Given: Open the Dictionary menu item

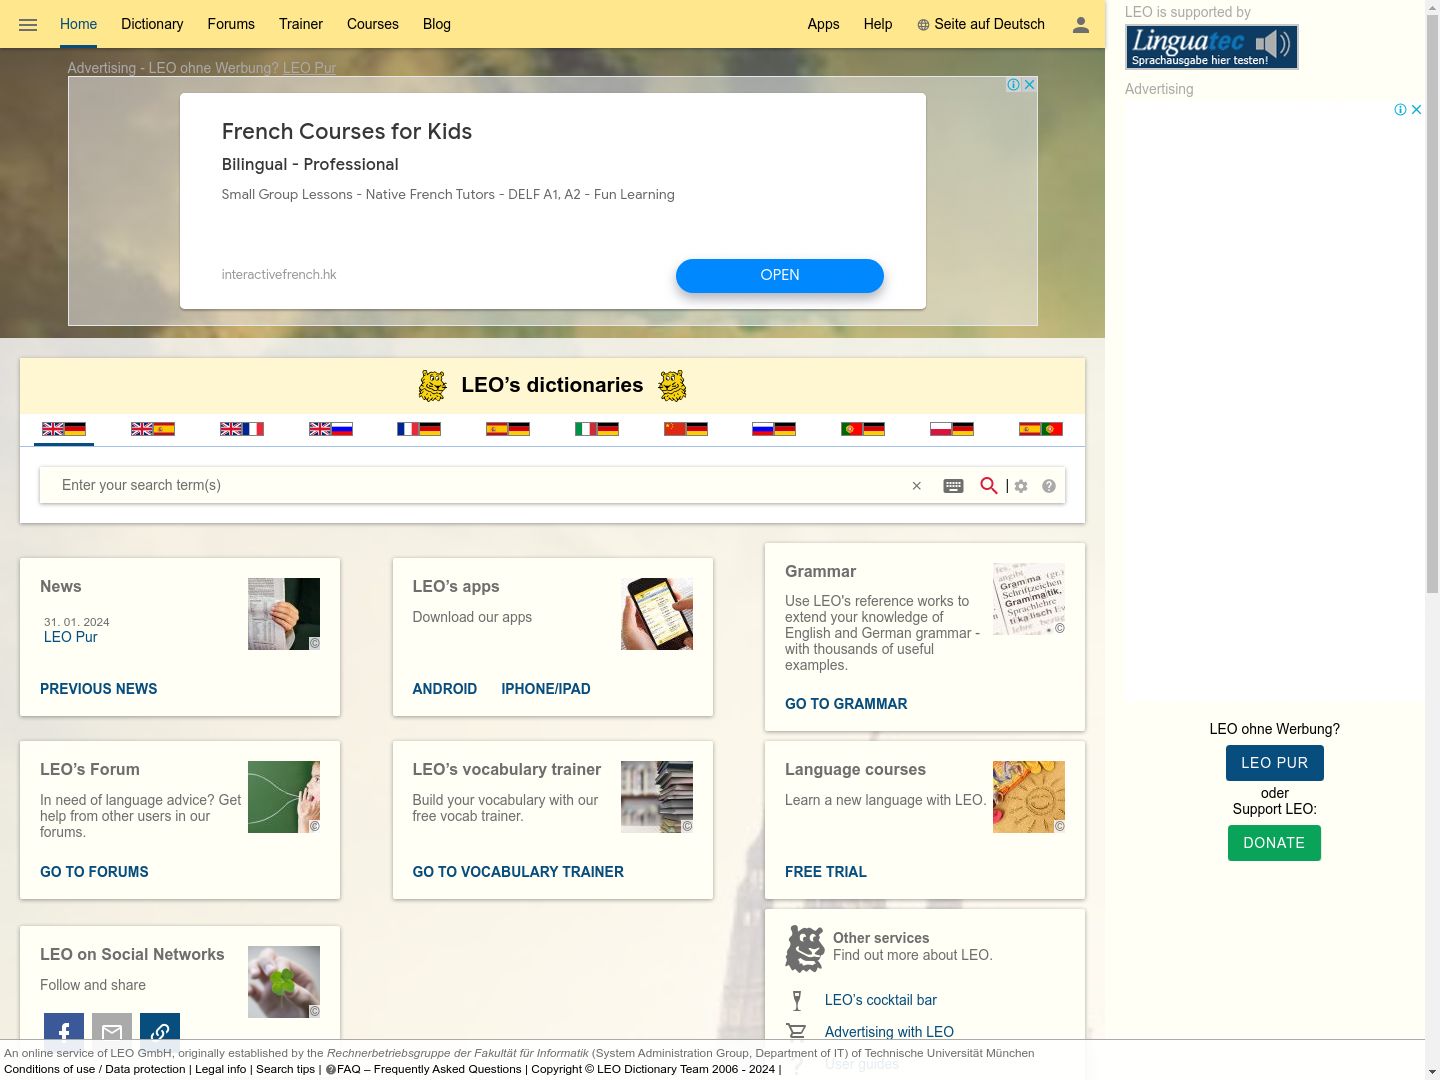Looking at the screenshot, I should click(x=152, y=24).
